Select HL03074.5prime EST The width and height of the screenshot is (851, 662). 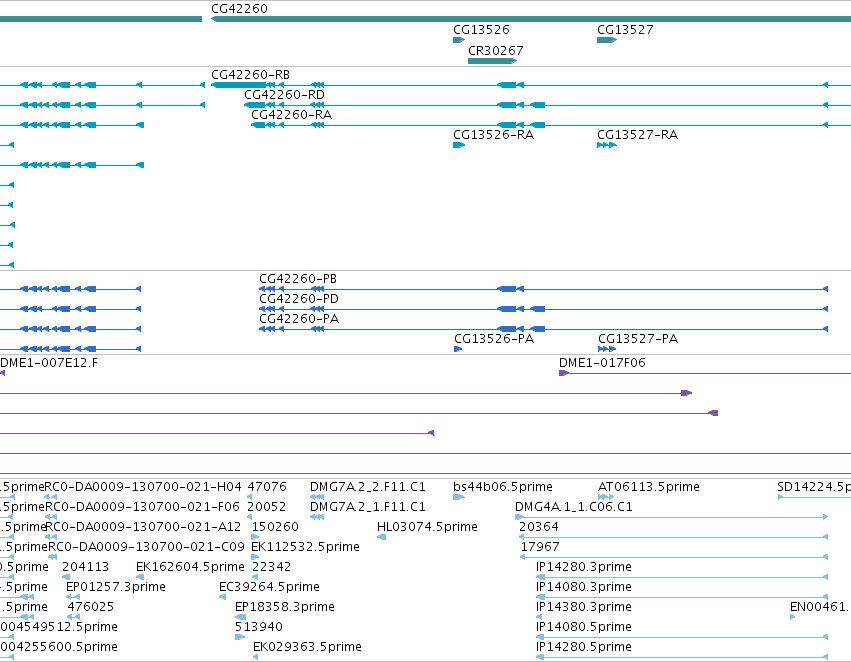point(427,527)
